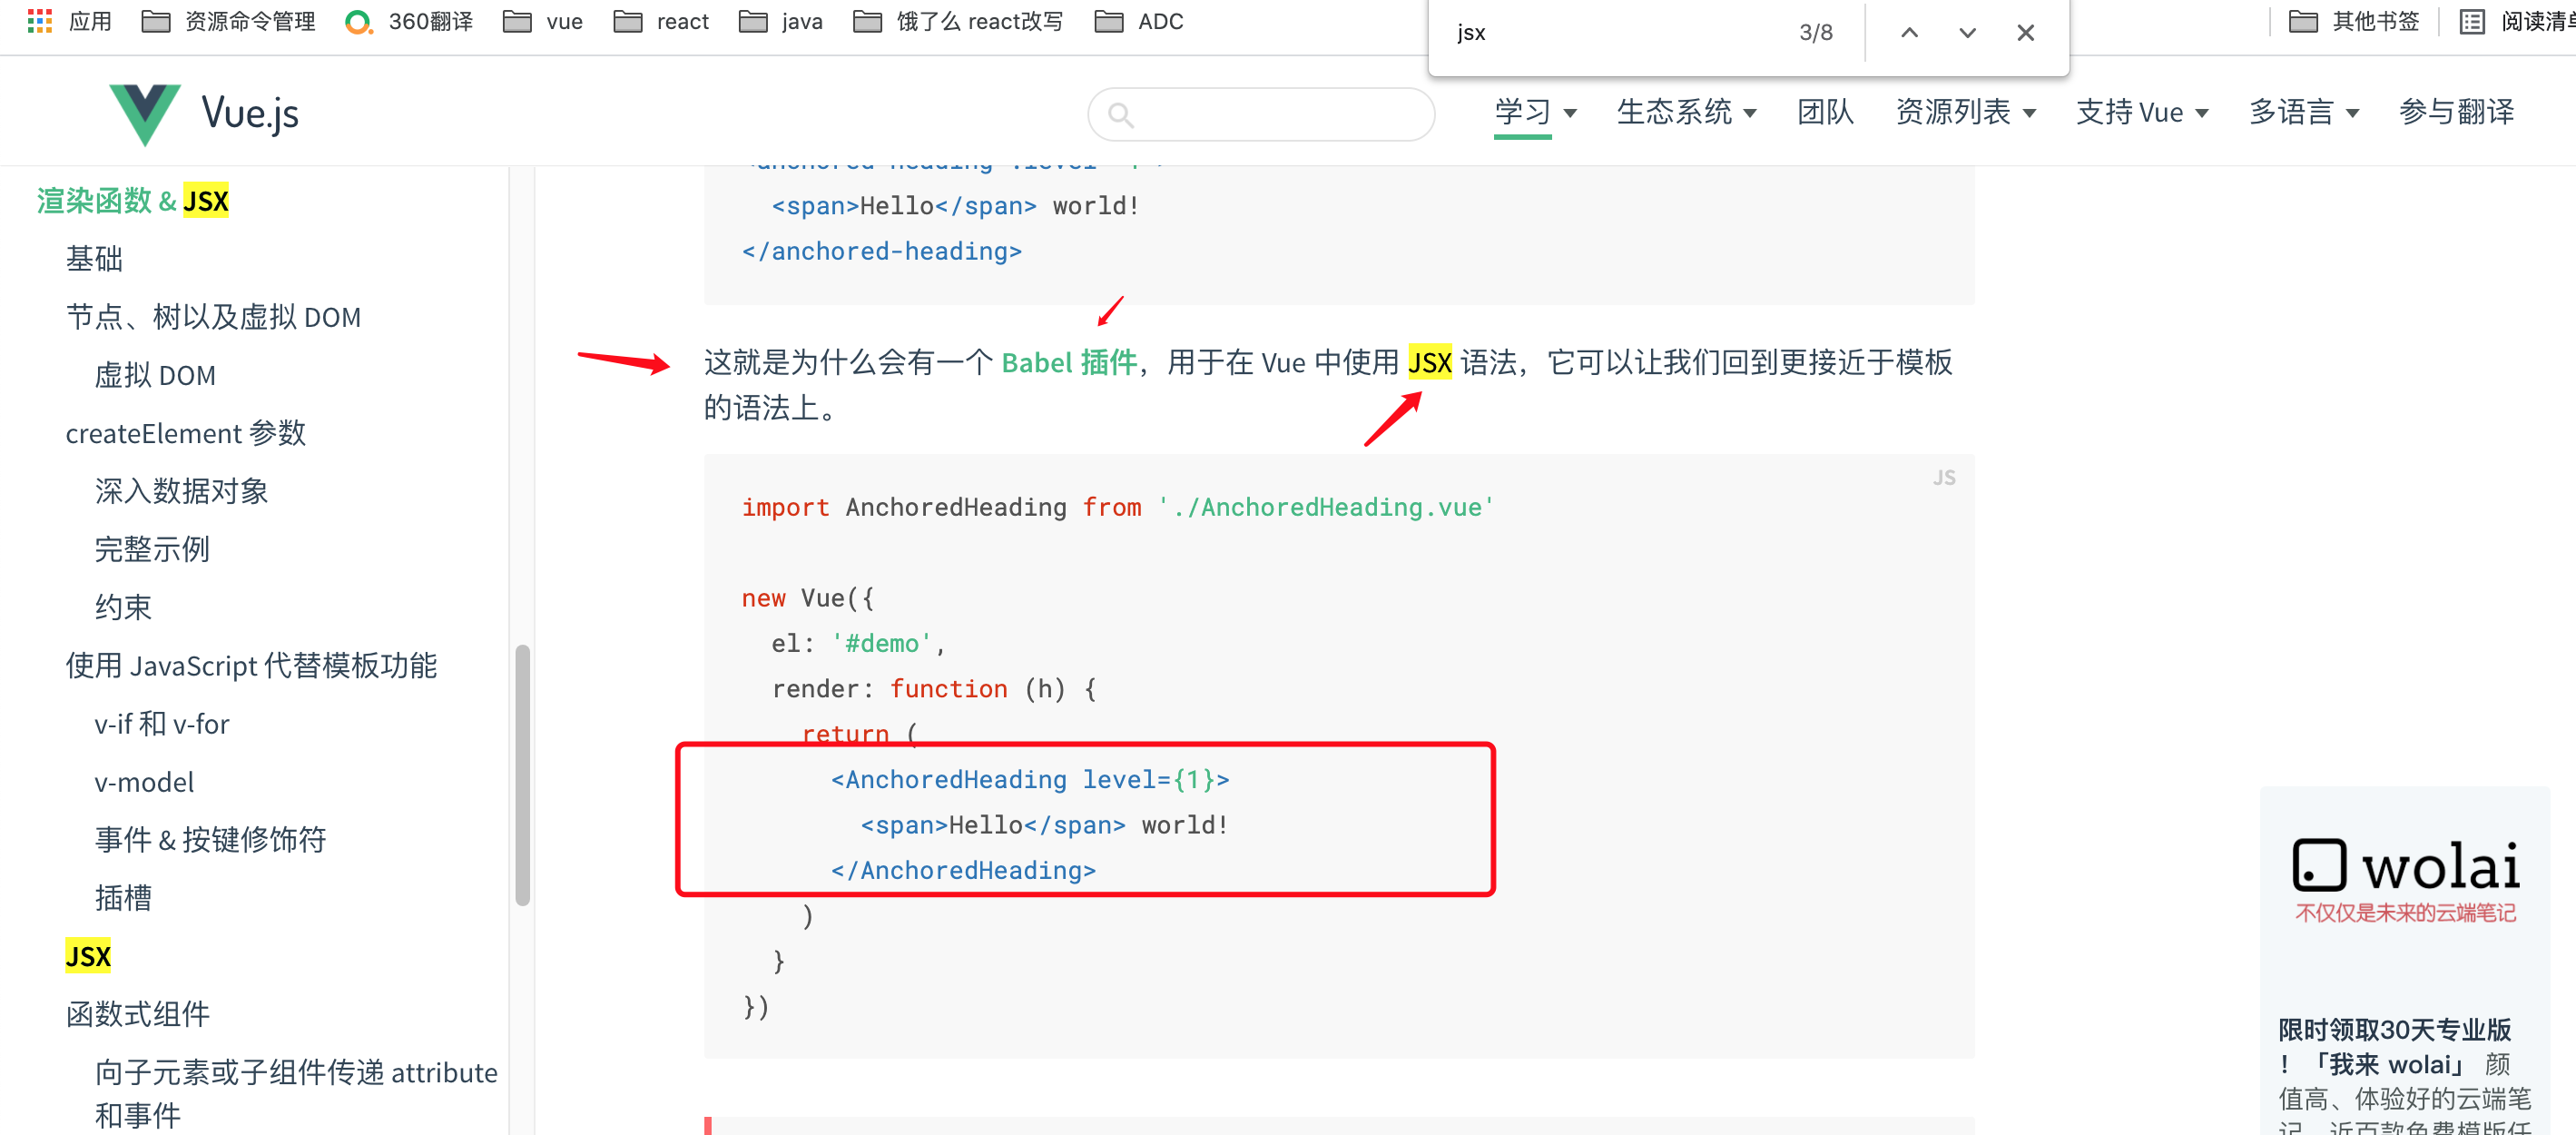
Task: Jump to 使用 JavaScript 代替模板功能 section
Action: click(x=251, y=665)
